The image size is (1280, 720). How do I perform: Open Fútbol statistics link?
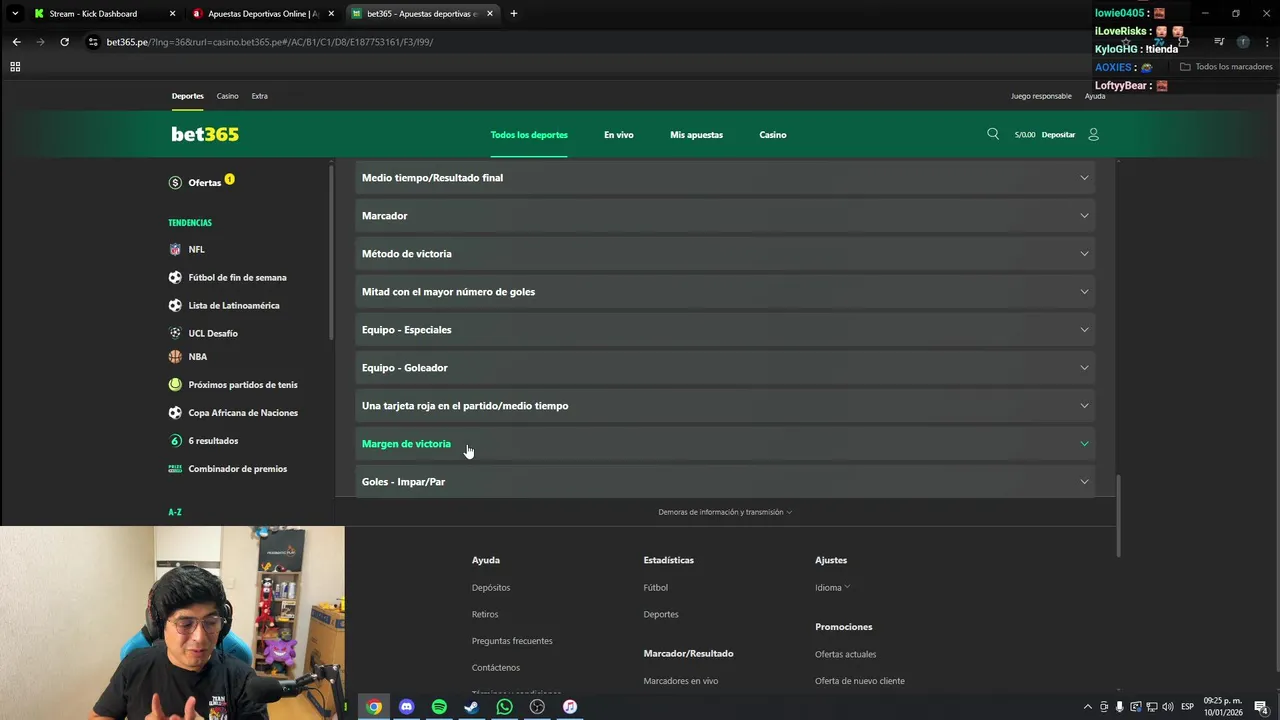point(656,588)
